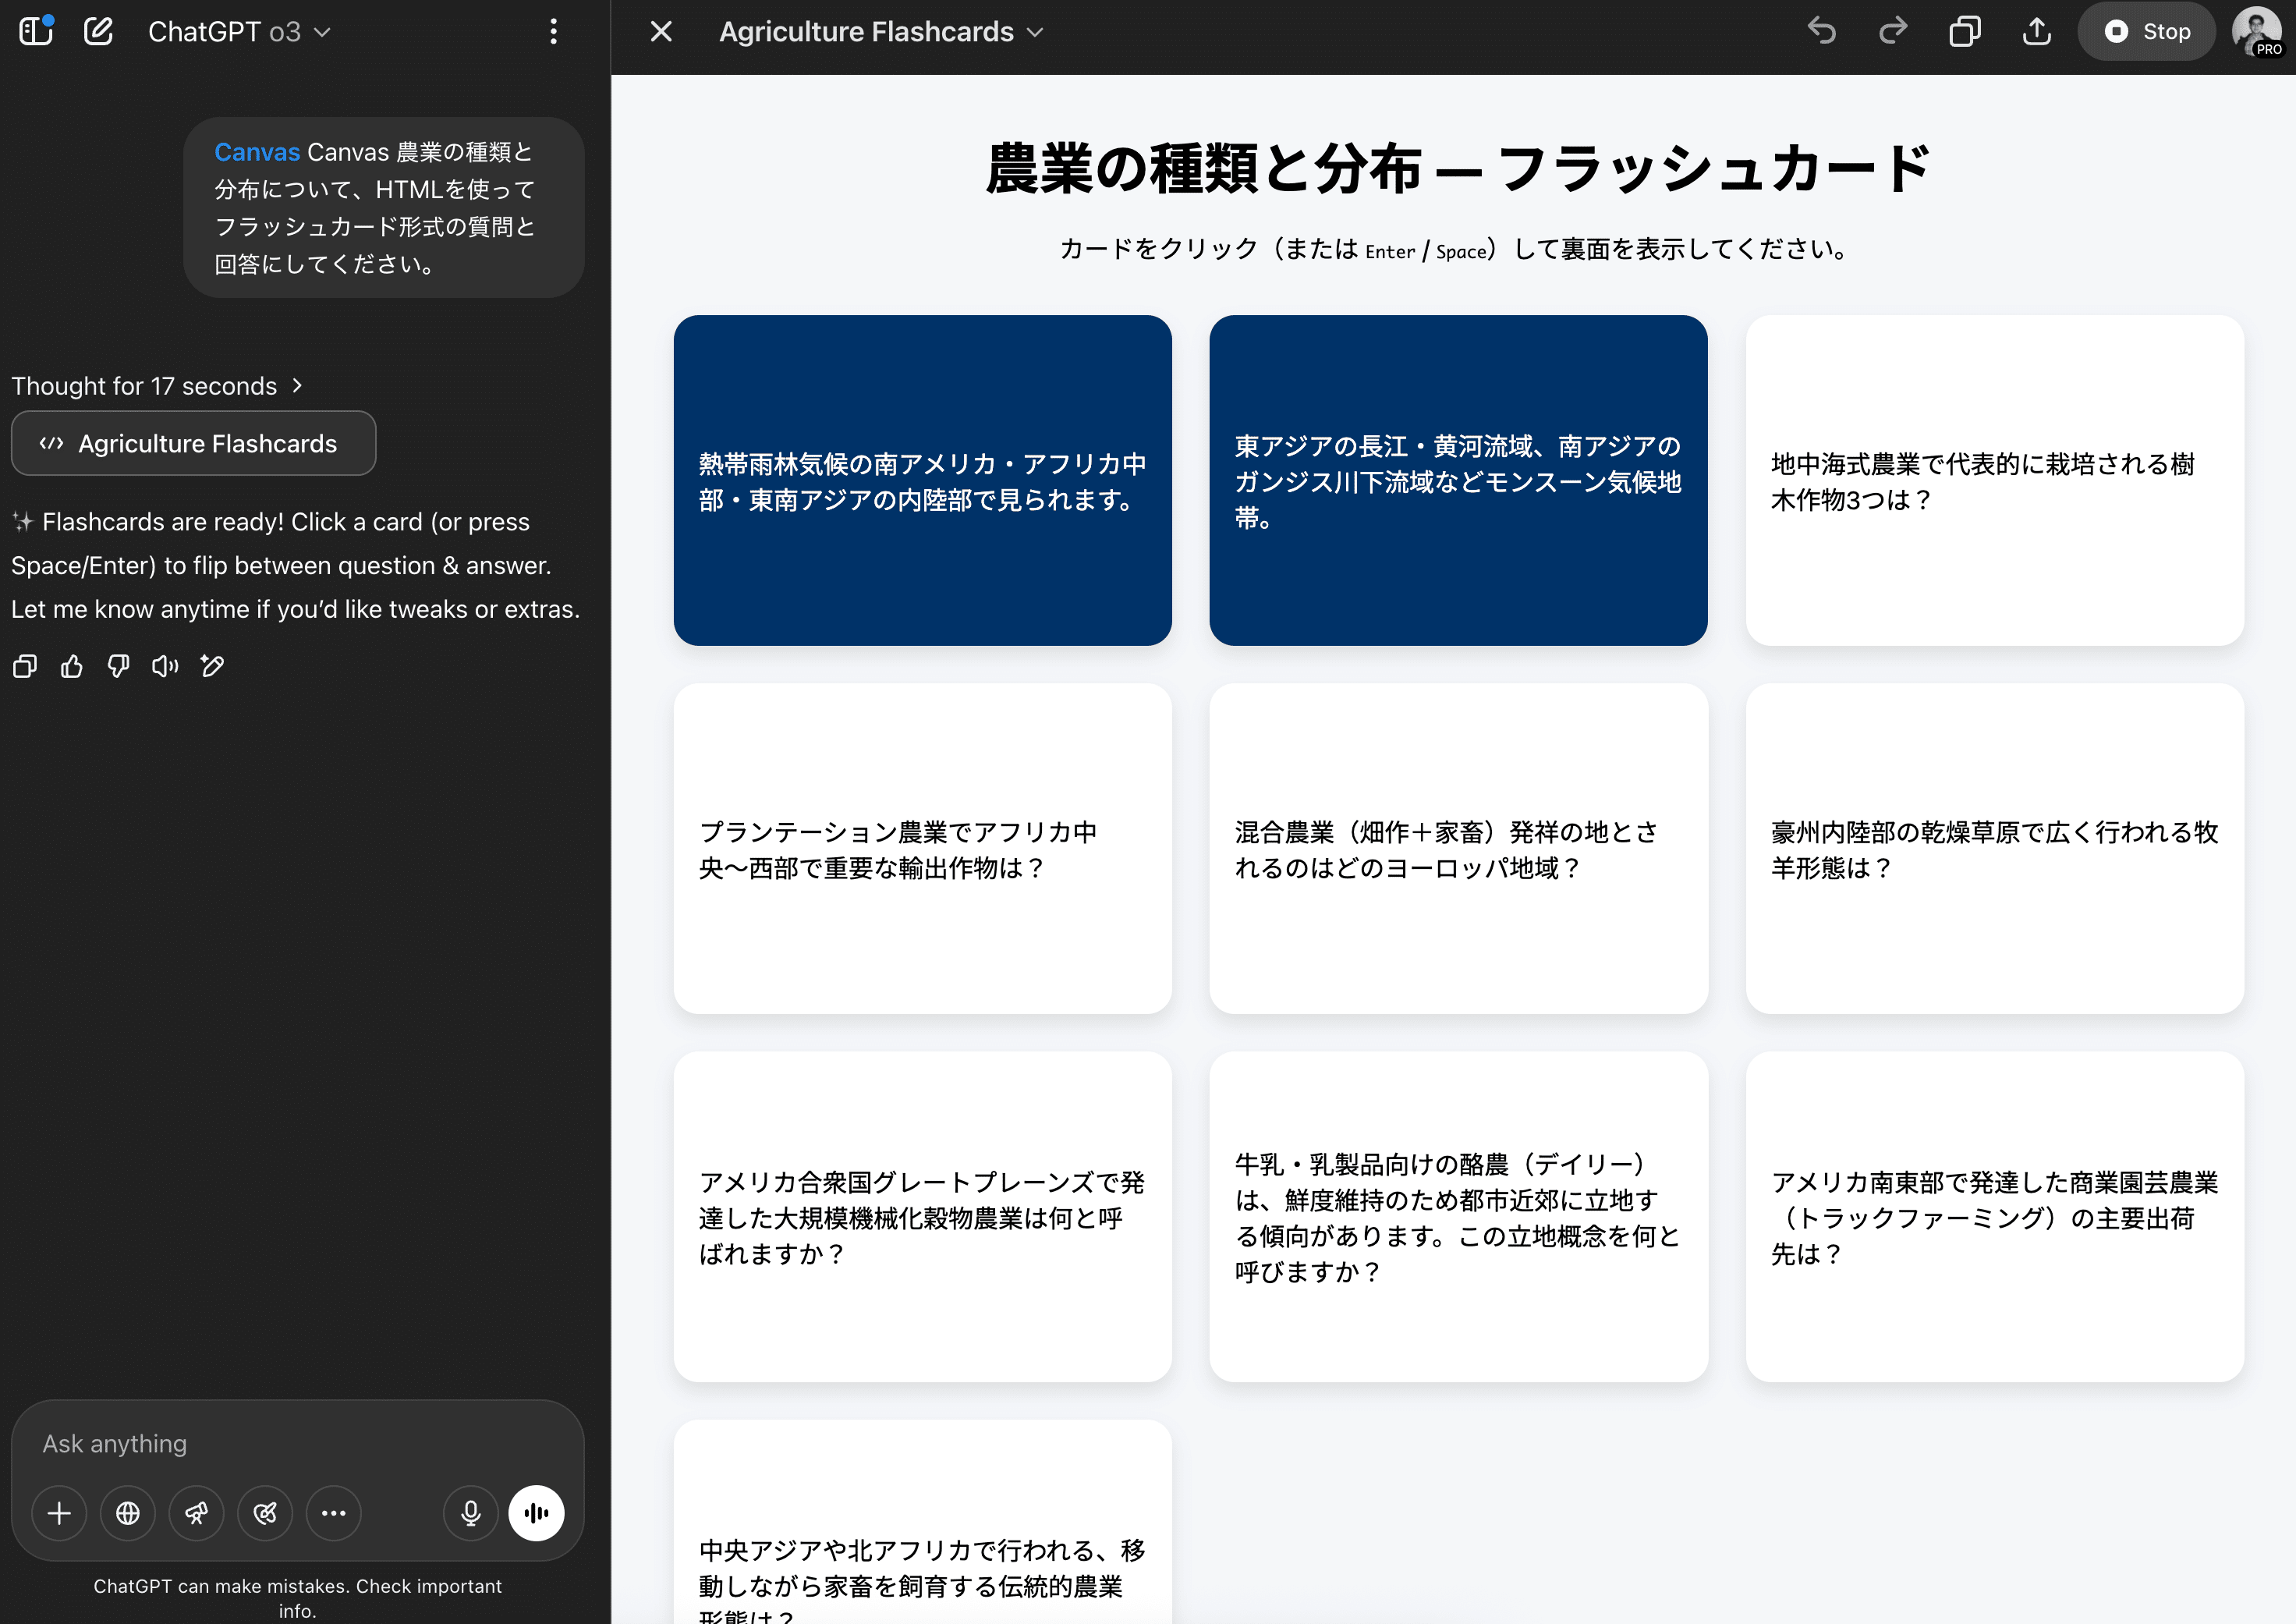This screenshot has height=1624, width=2296.
Task: Click the Ask anything input field
Action: [x=297, y=1444]
